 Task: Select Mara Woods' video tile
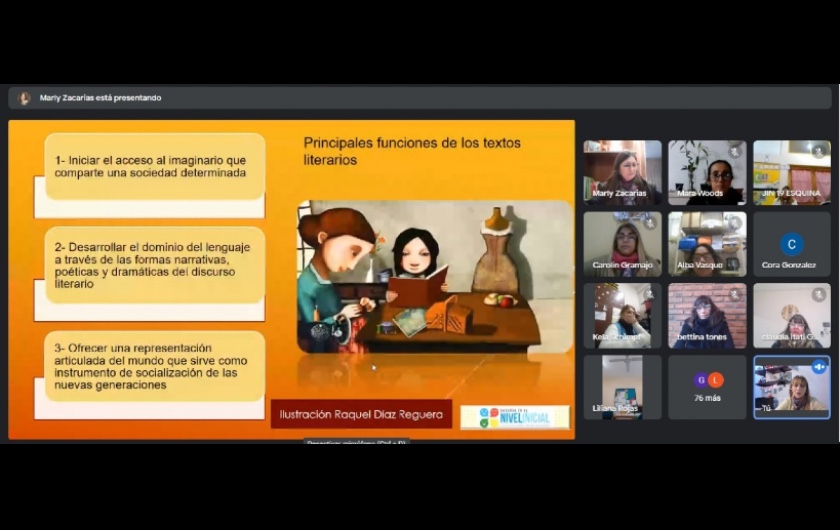coord(707,173)
